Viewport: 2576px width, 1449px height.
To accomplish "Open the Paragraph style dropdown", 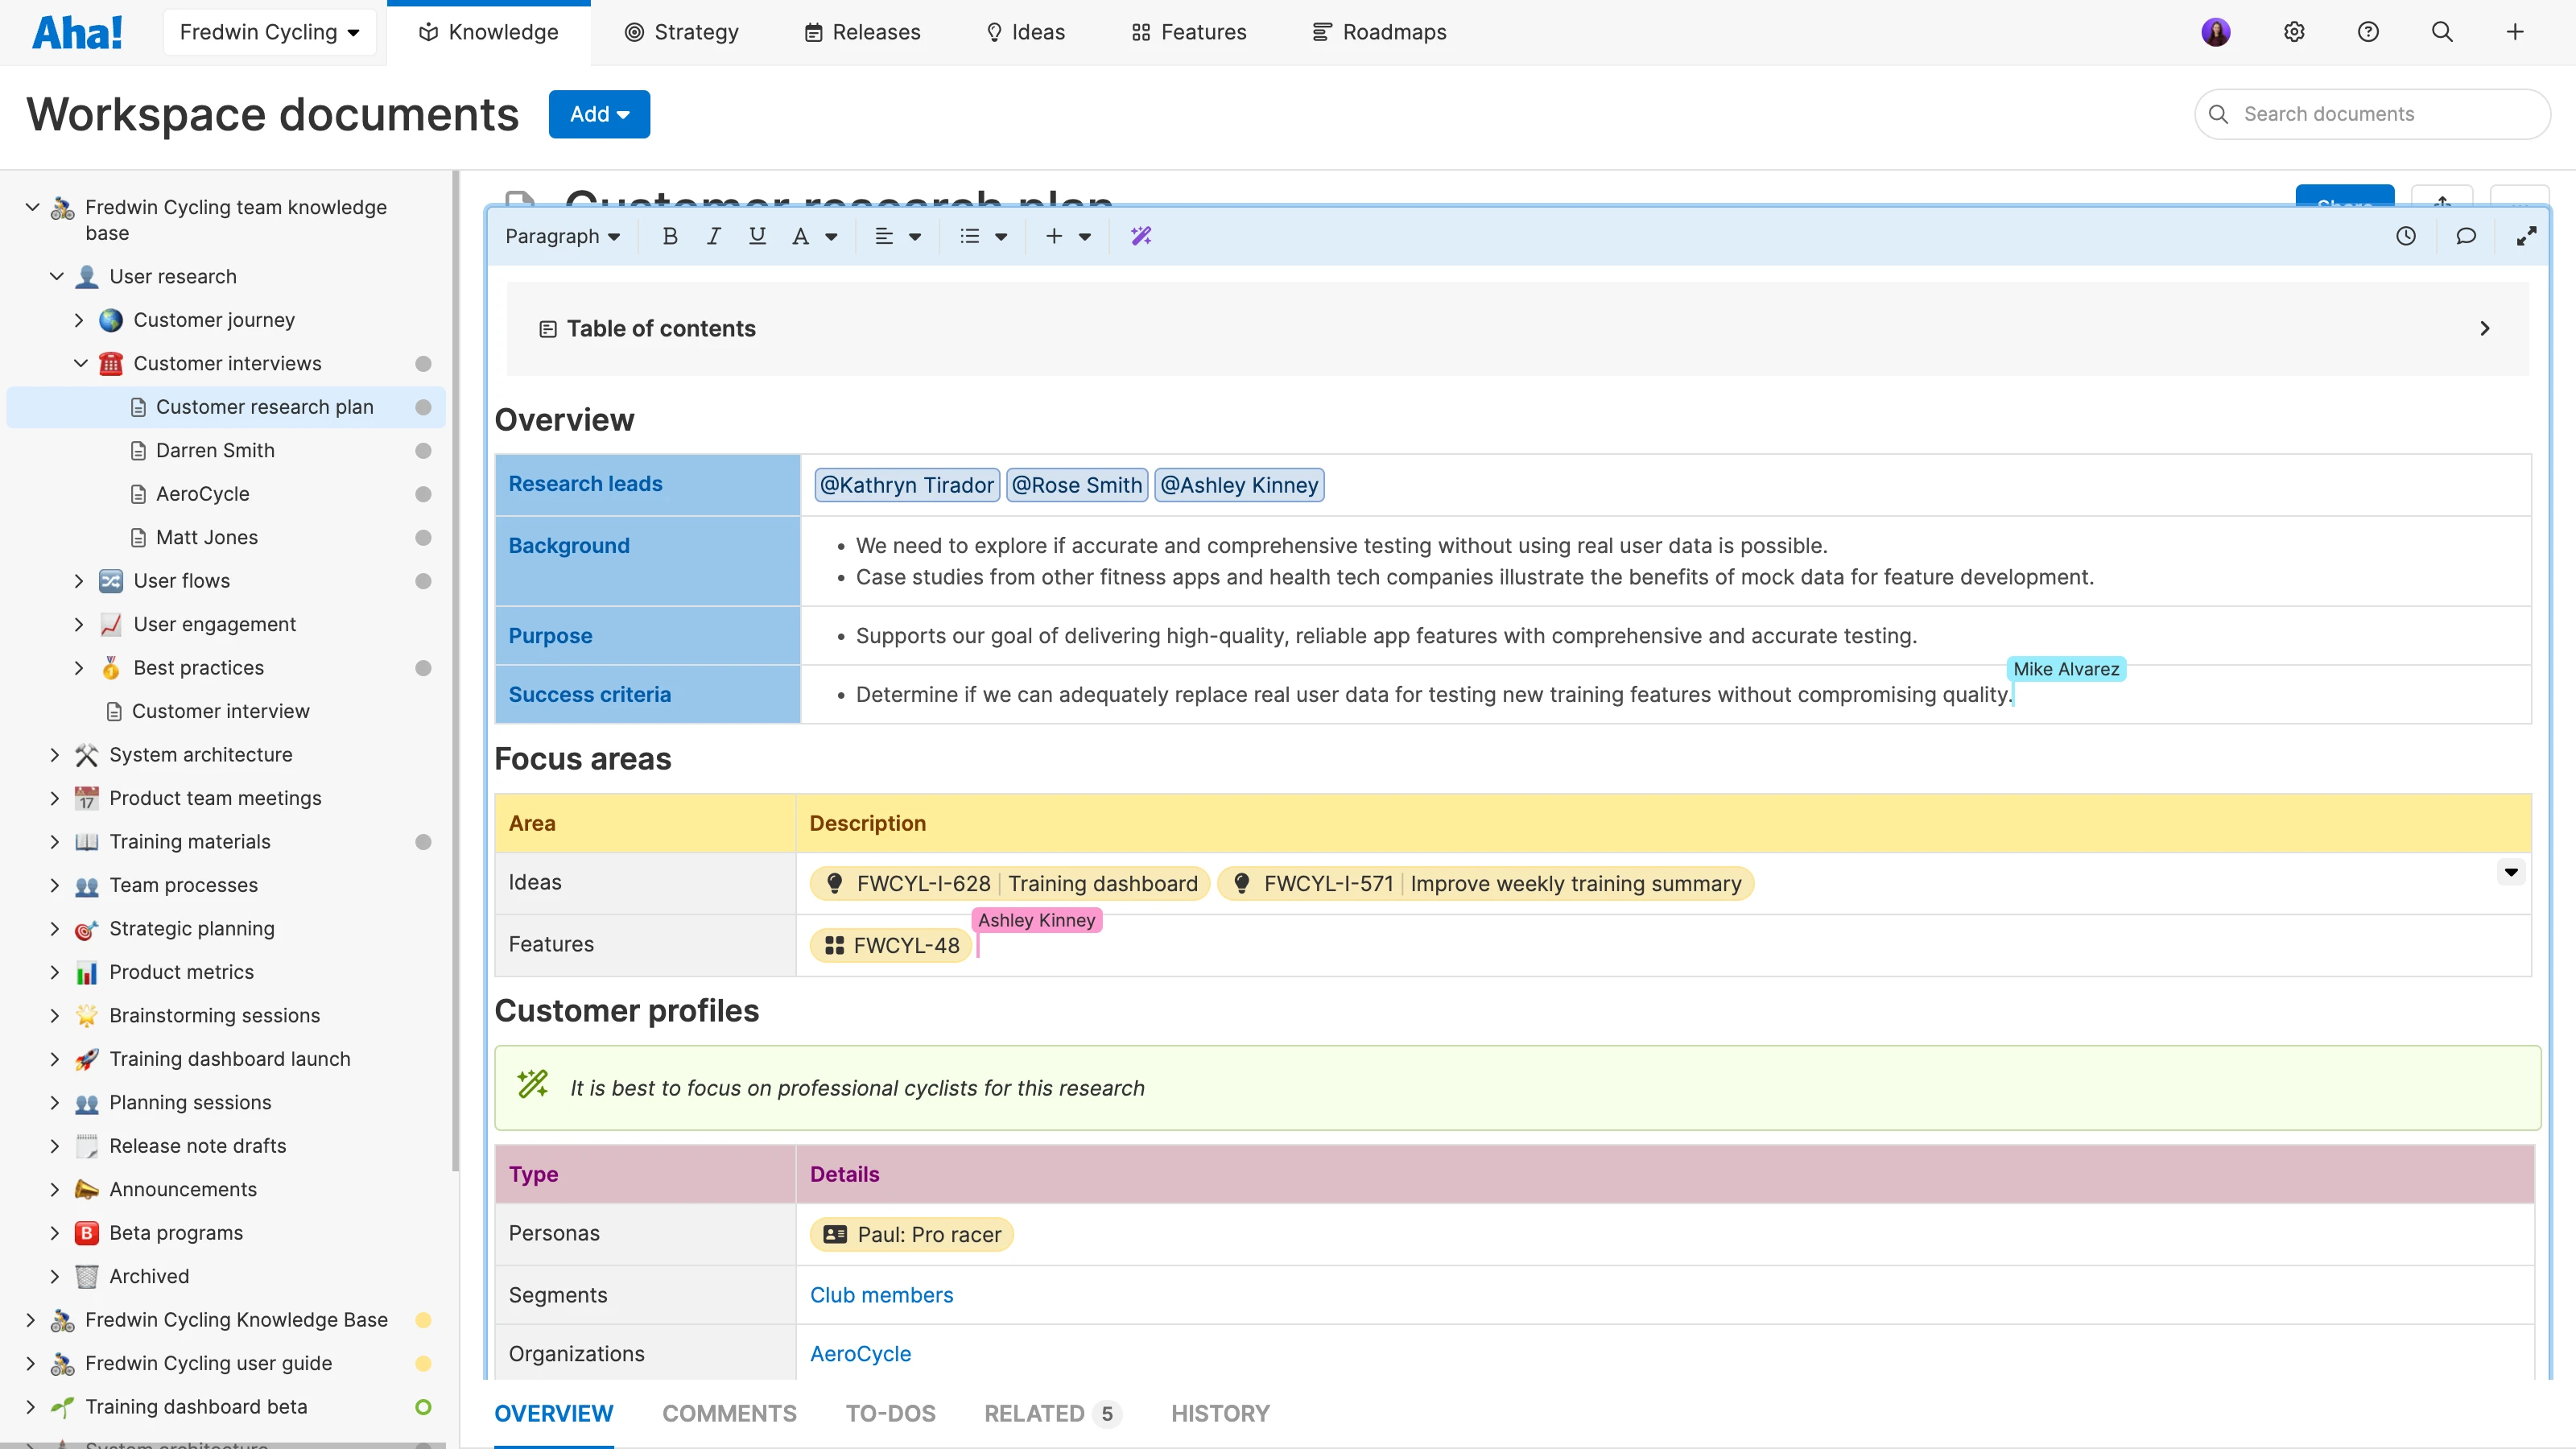I will click(x=562, y=236).
